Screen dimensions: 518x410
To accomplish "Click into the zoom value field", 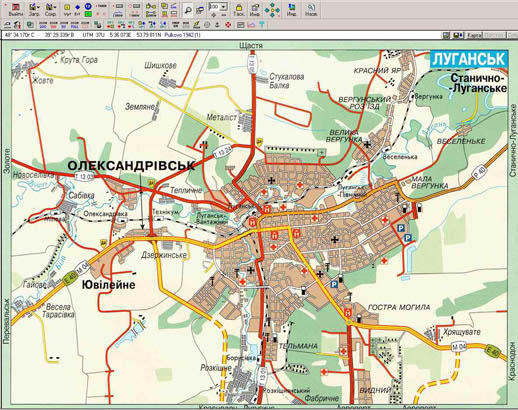I will (214, 7).
